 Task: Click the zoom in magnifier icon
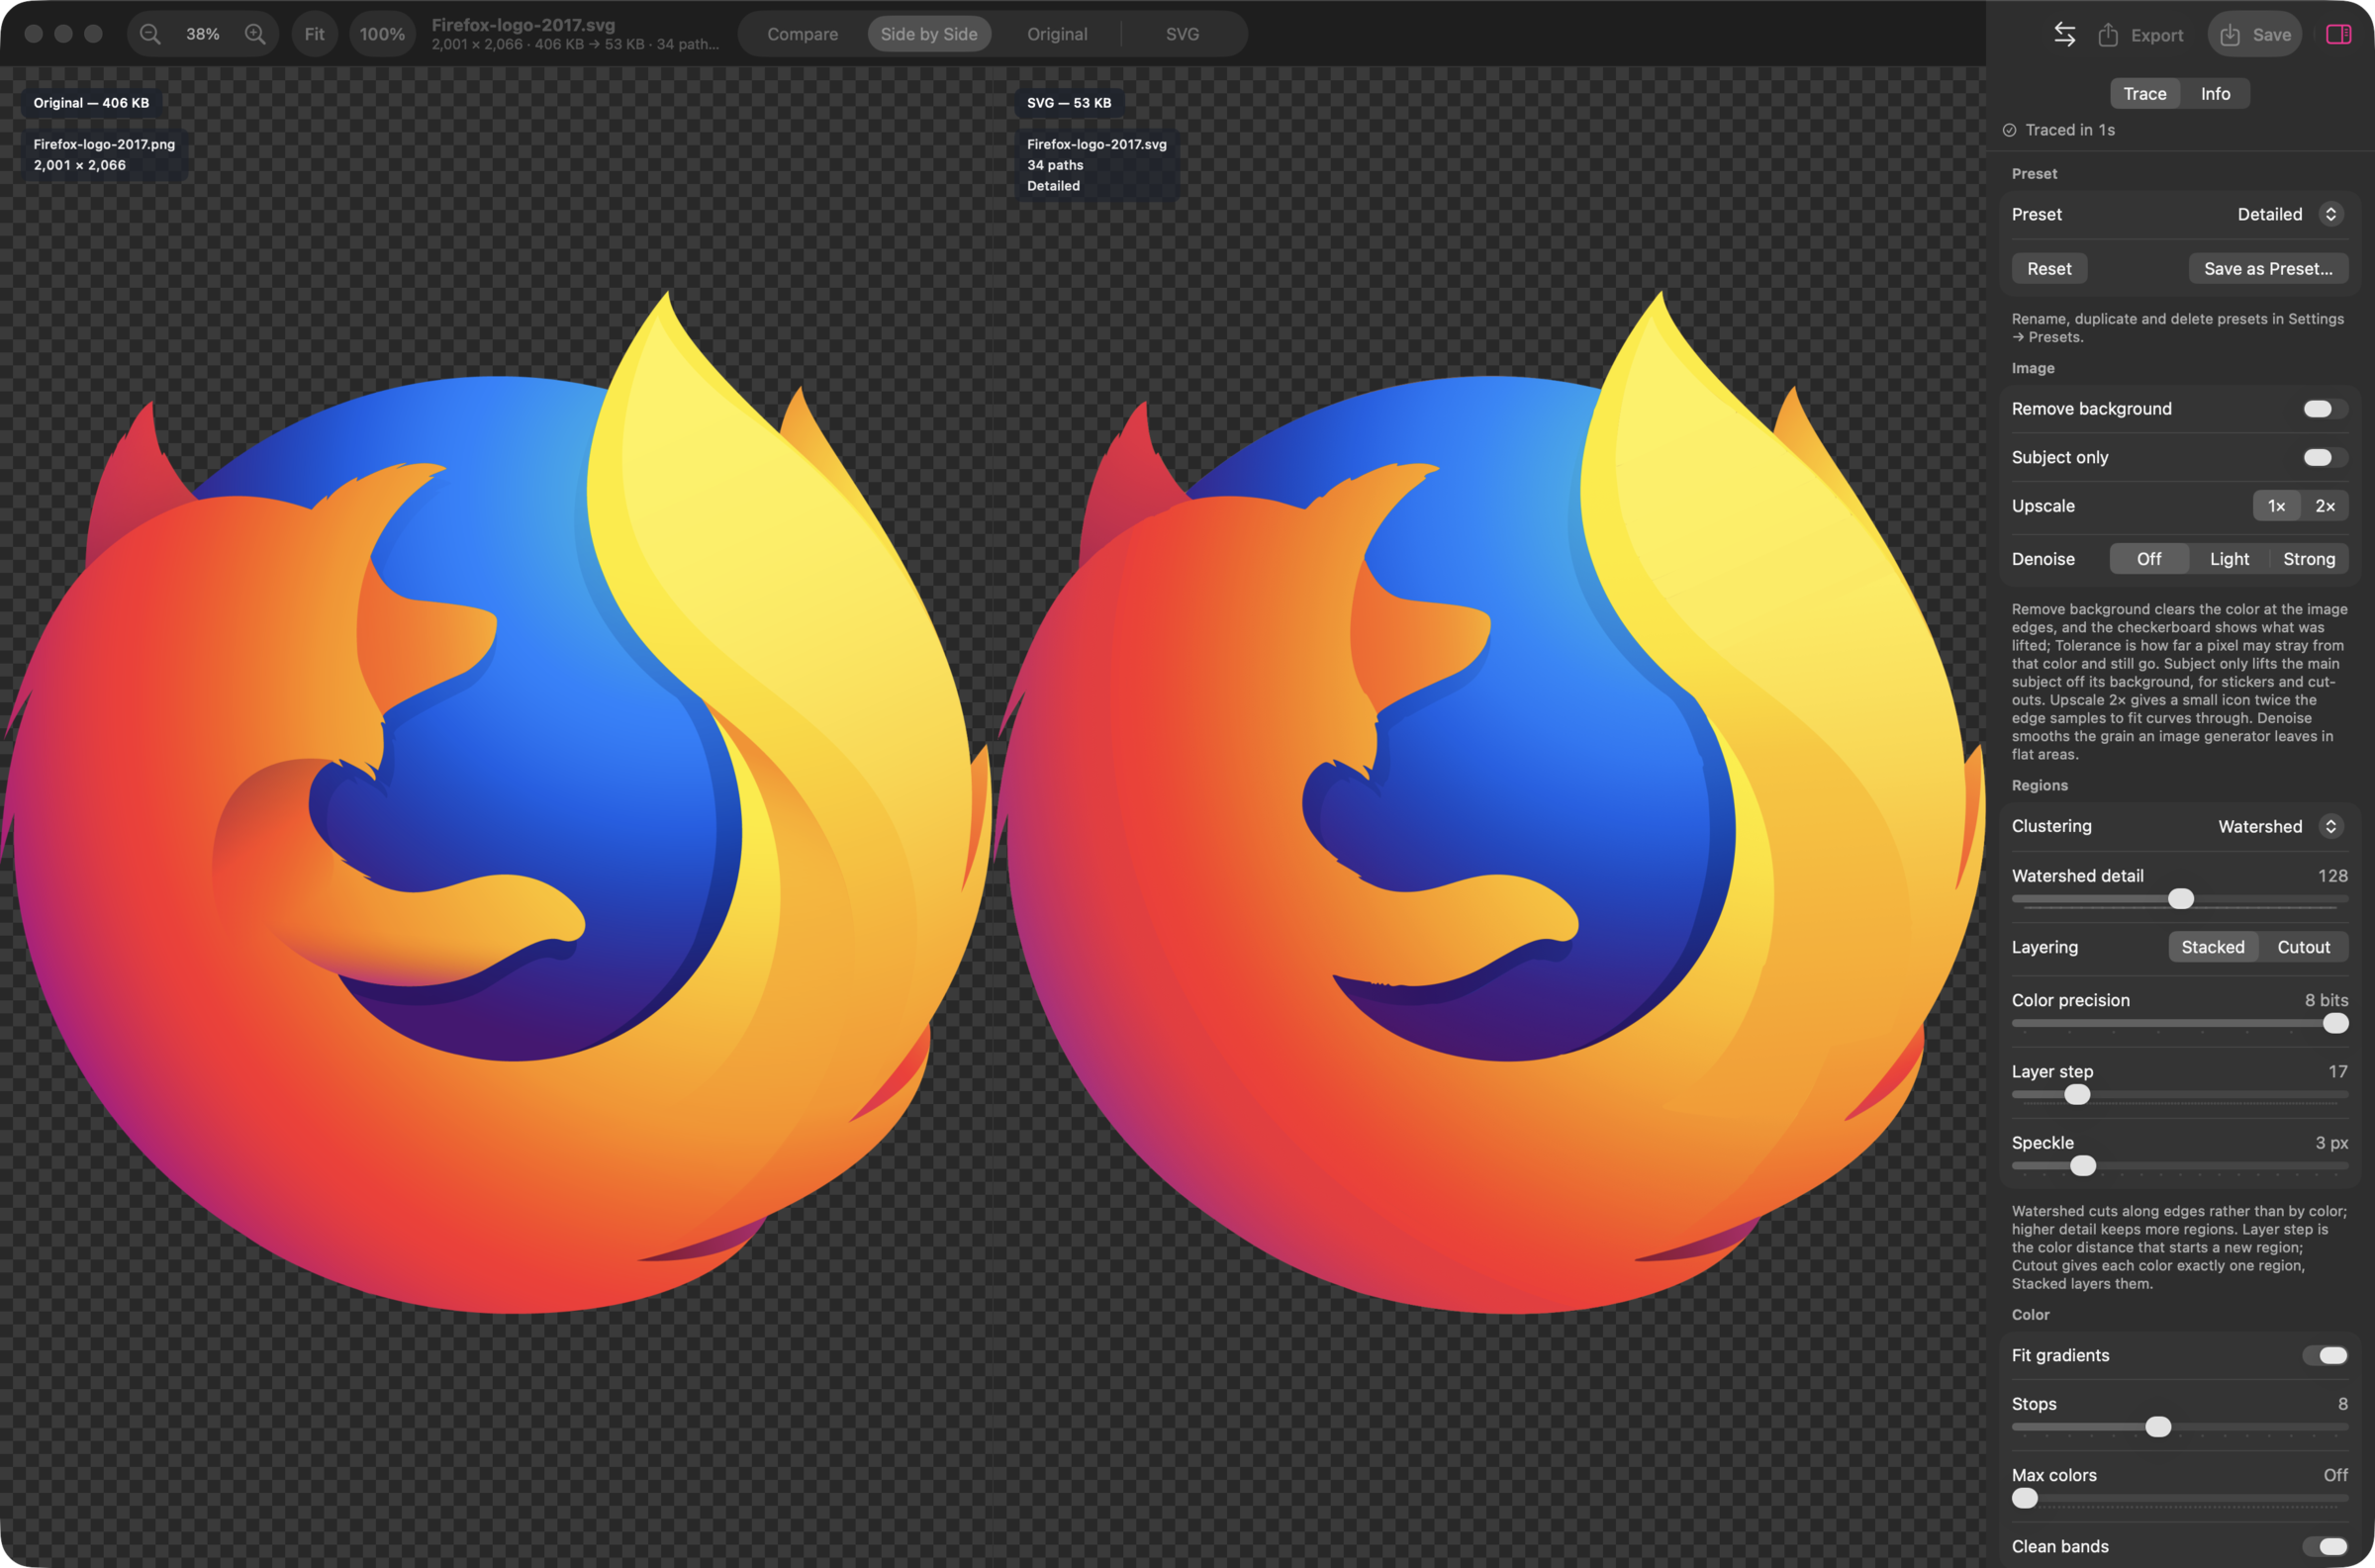coord(256,34)
